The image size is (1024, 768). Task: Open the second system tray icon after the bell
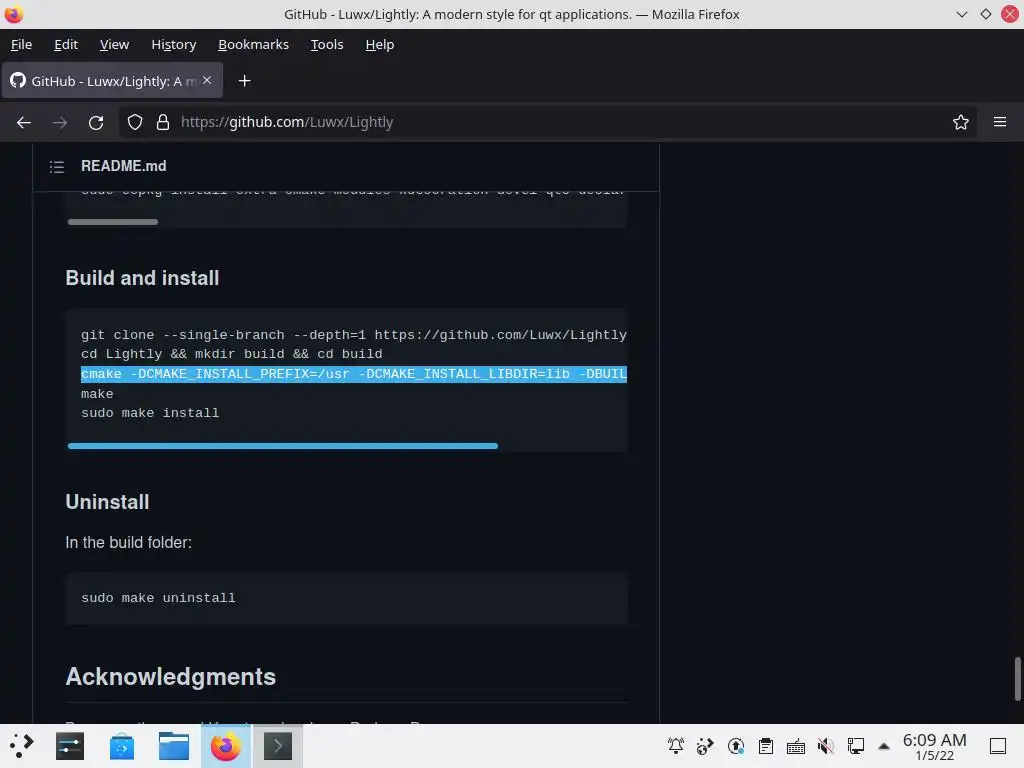pyautogui.click(x=705, y=746)
